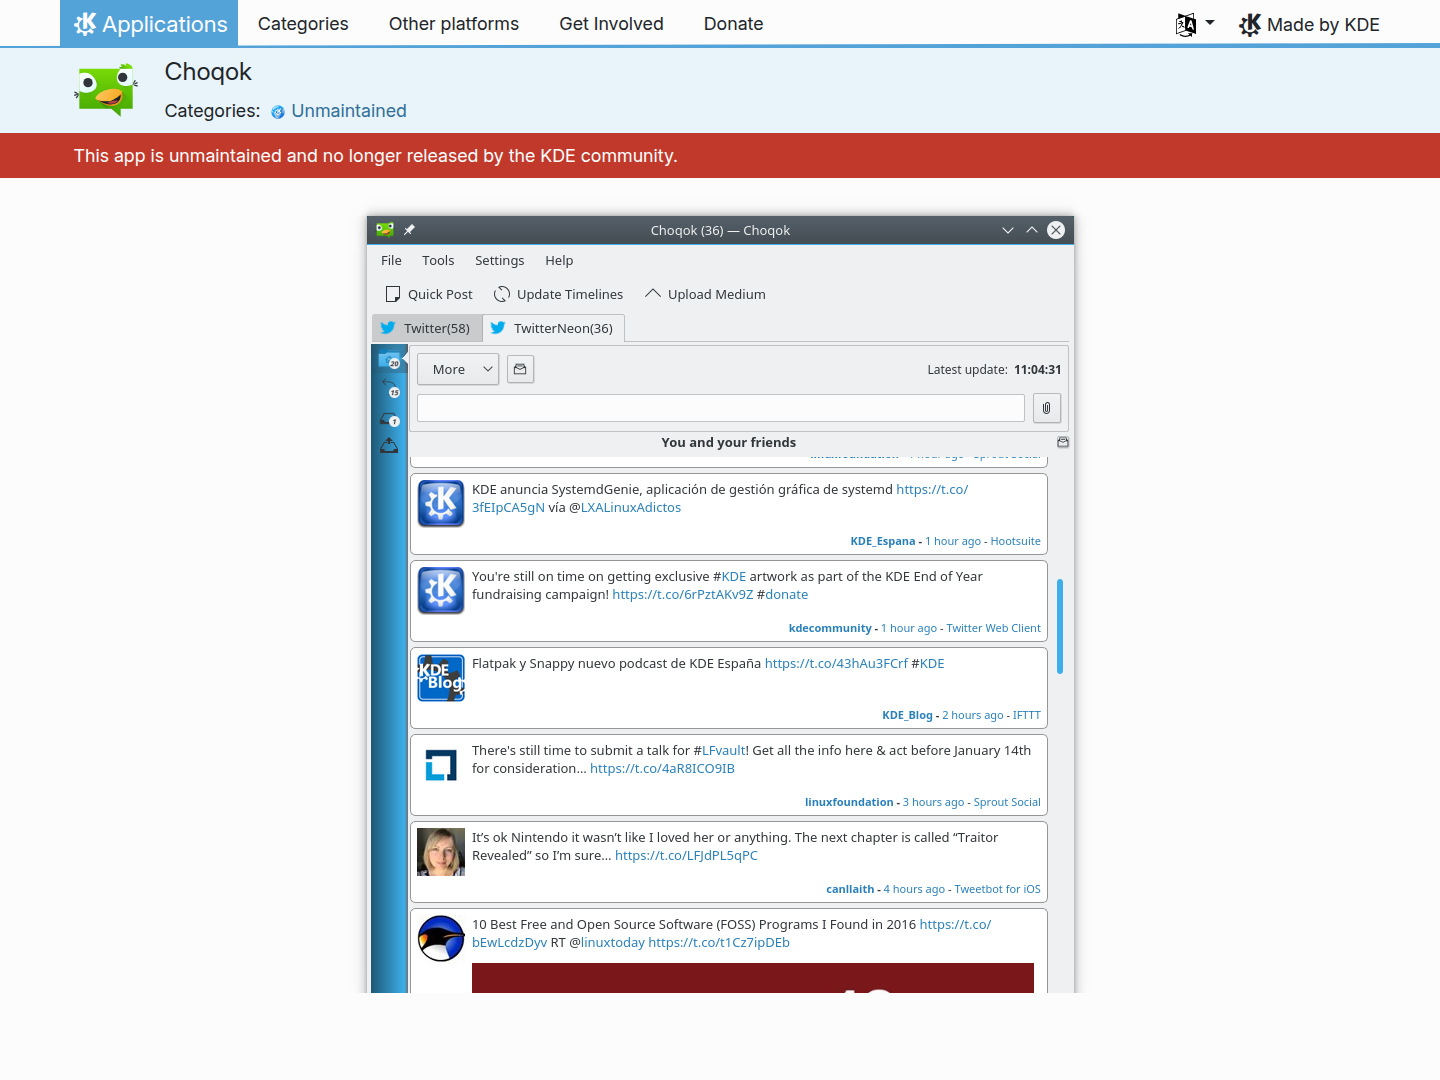The image size is (1440, 1080).
Task: Click the Tweetbot for iOS link
Action: click(998, 889)
